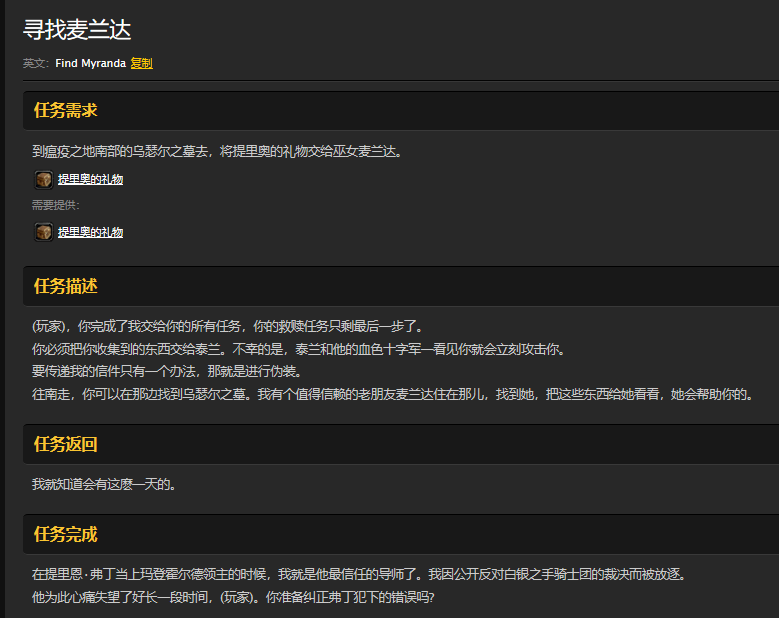Open the 提里奥的礼物 link under 需要提供
779x618 pixels.
90,232
